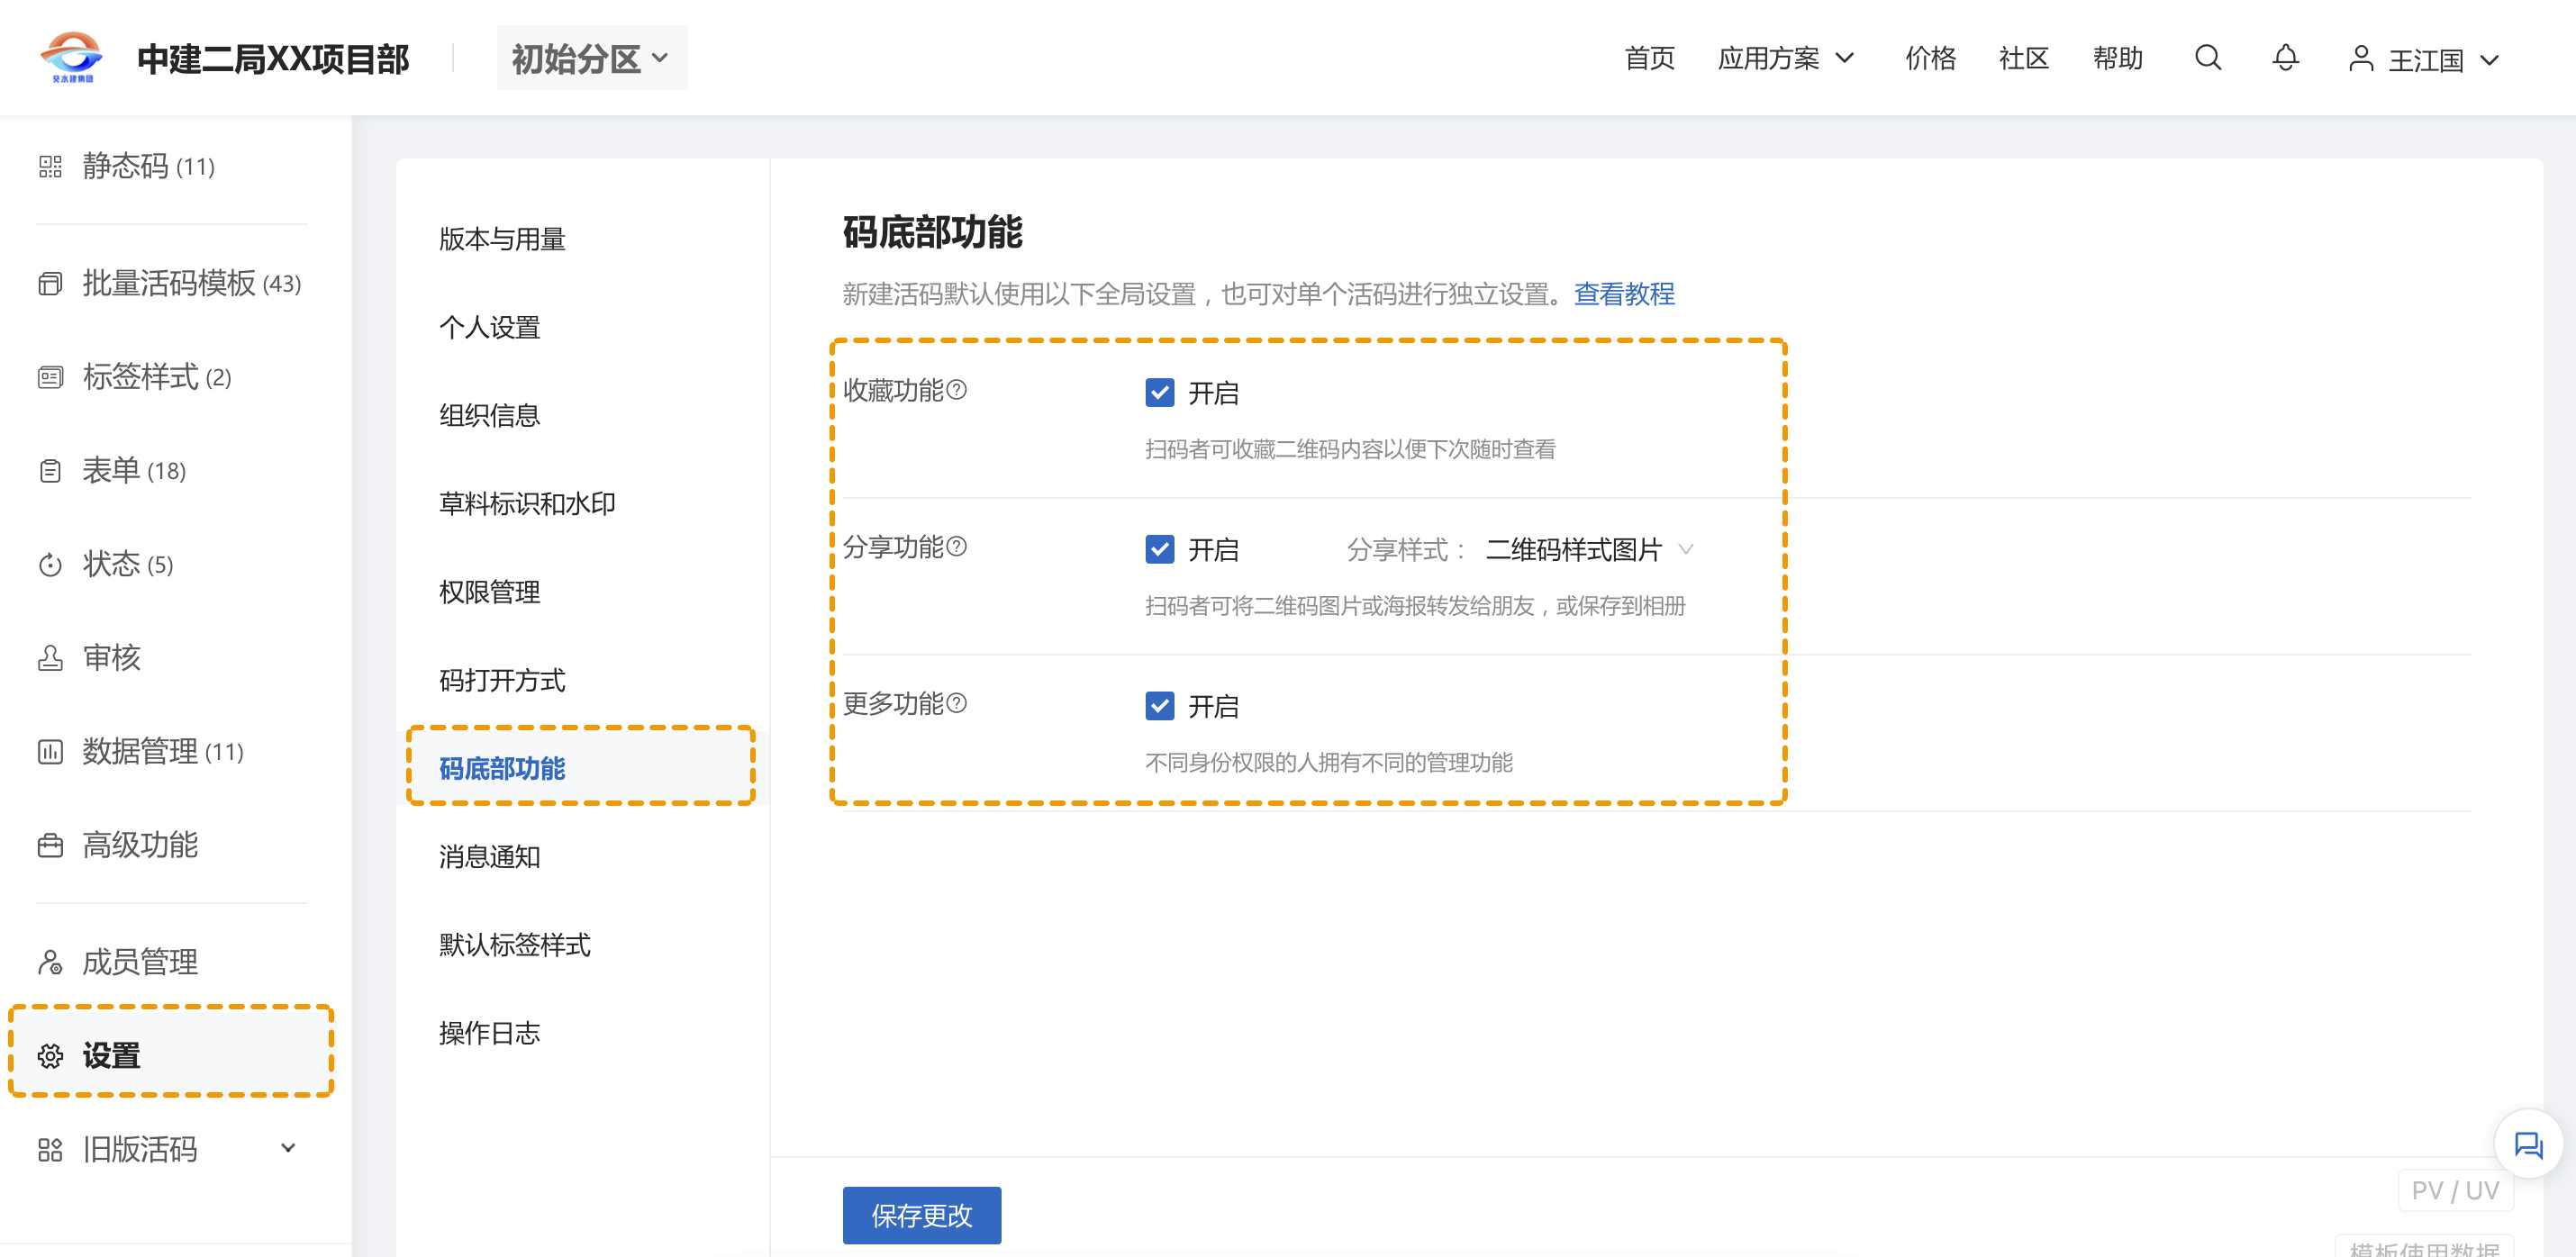The height and width of the screenshot is (1257, 2576).
Task: Click the 批量活码模板 sidebar icon
Action: click(x=50, y=284)
